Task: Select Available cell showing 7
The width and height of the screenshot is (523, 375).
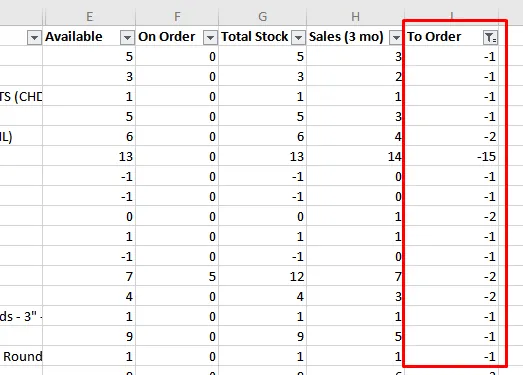Action: (89, 276)
